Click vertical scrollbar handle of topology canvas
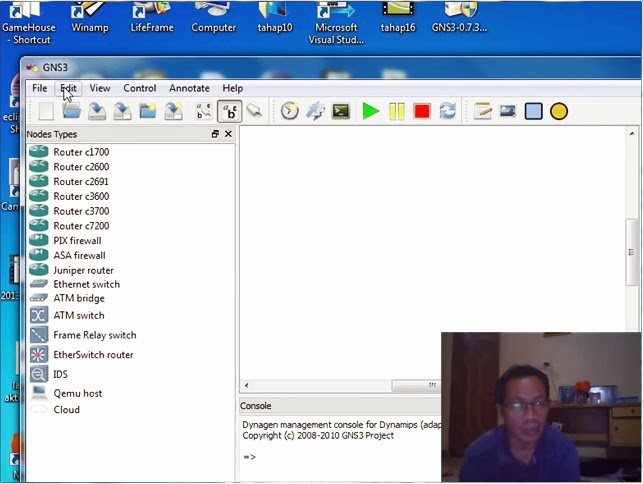This screenshot has height=484, width=643. click(631, 252)
